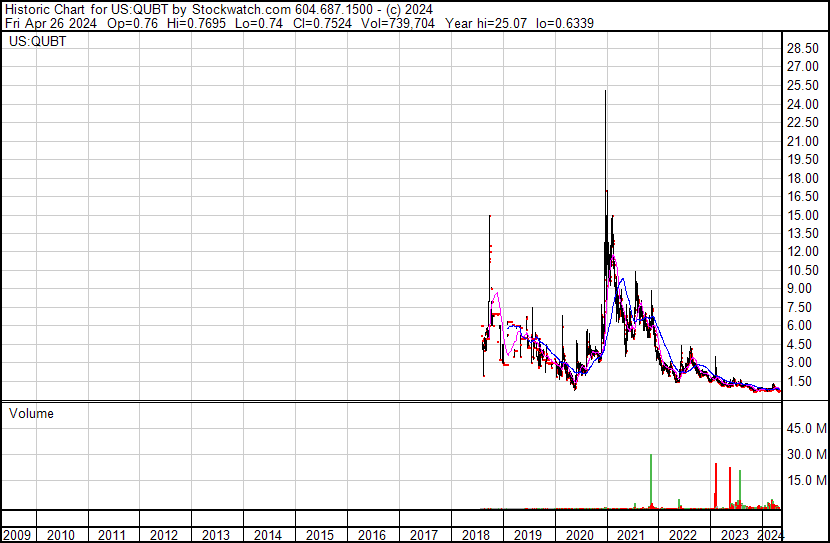
Task: Select the 28.50 price axis label
Action: click(x=804, y=48)
